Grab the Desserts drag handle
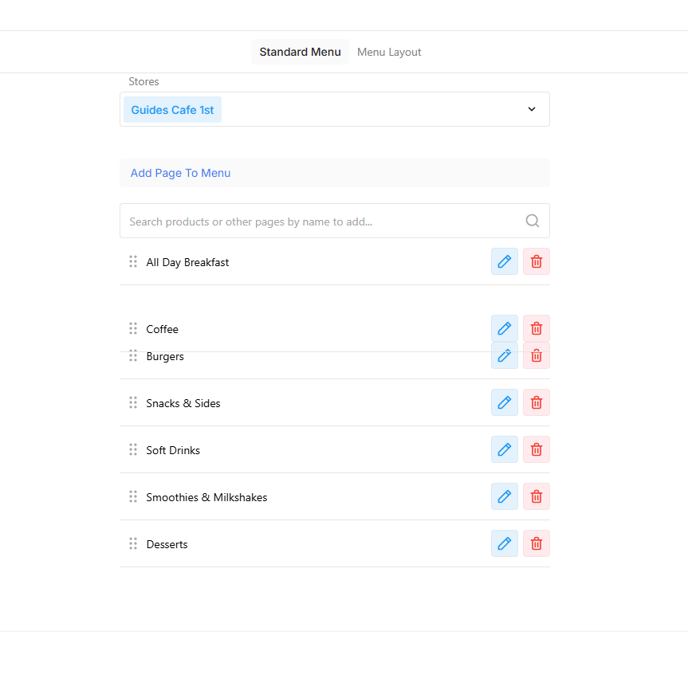Image resolution: width=688 pixels, height=690 pixels. pos(133,544)
